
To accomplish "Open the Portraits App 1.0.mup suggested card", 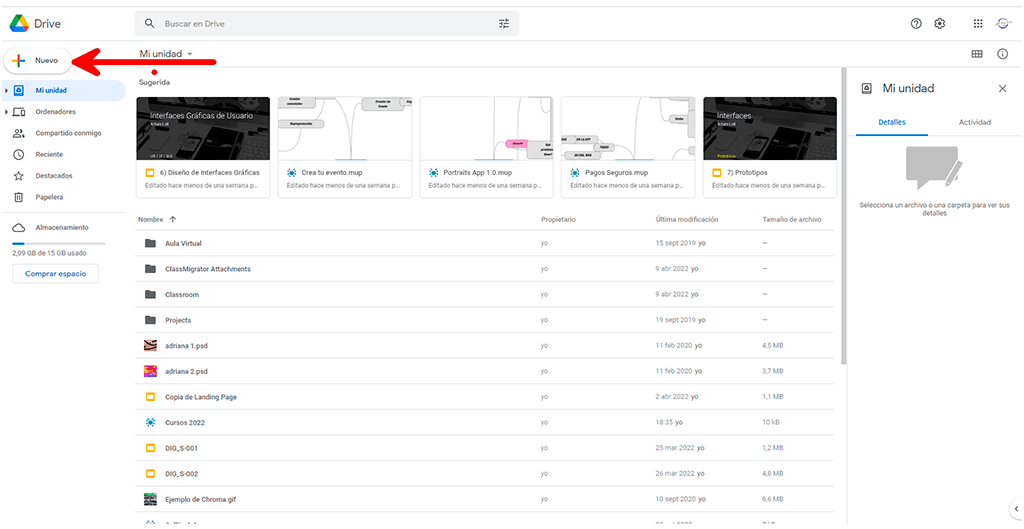I will [x=487, y=148].
